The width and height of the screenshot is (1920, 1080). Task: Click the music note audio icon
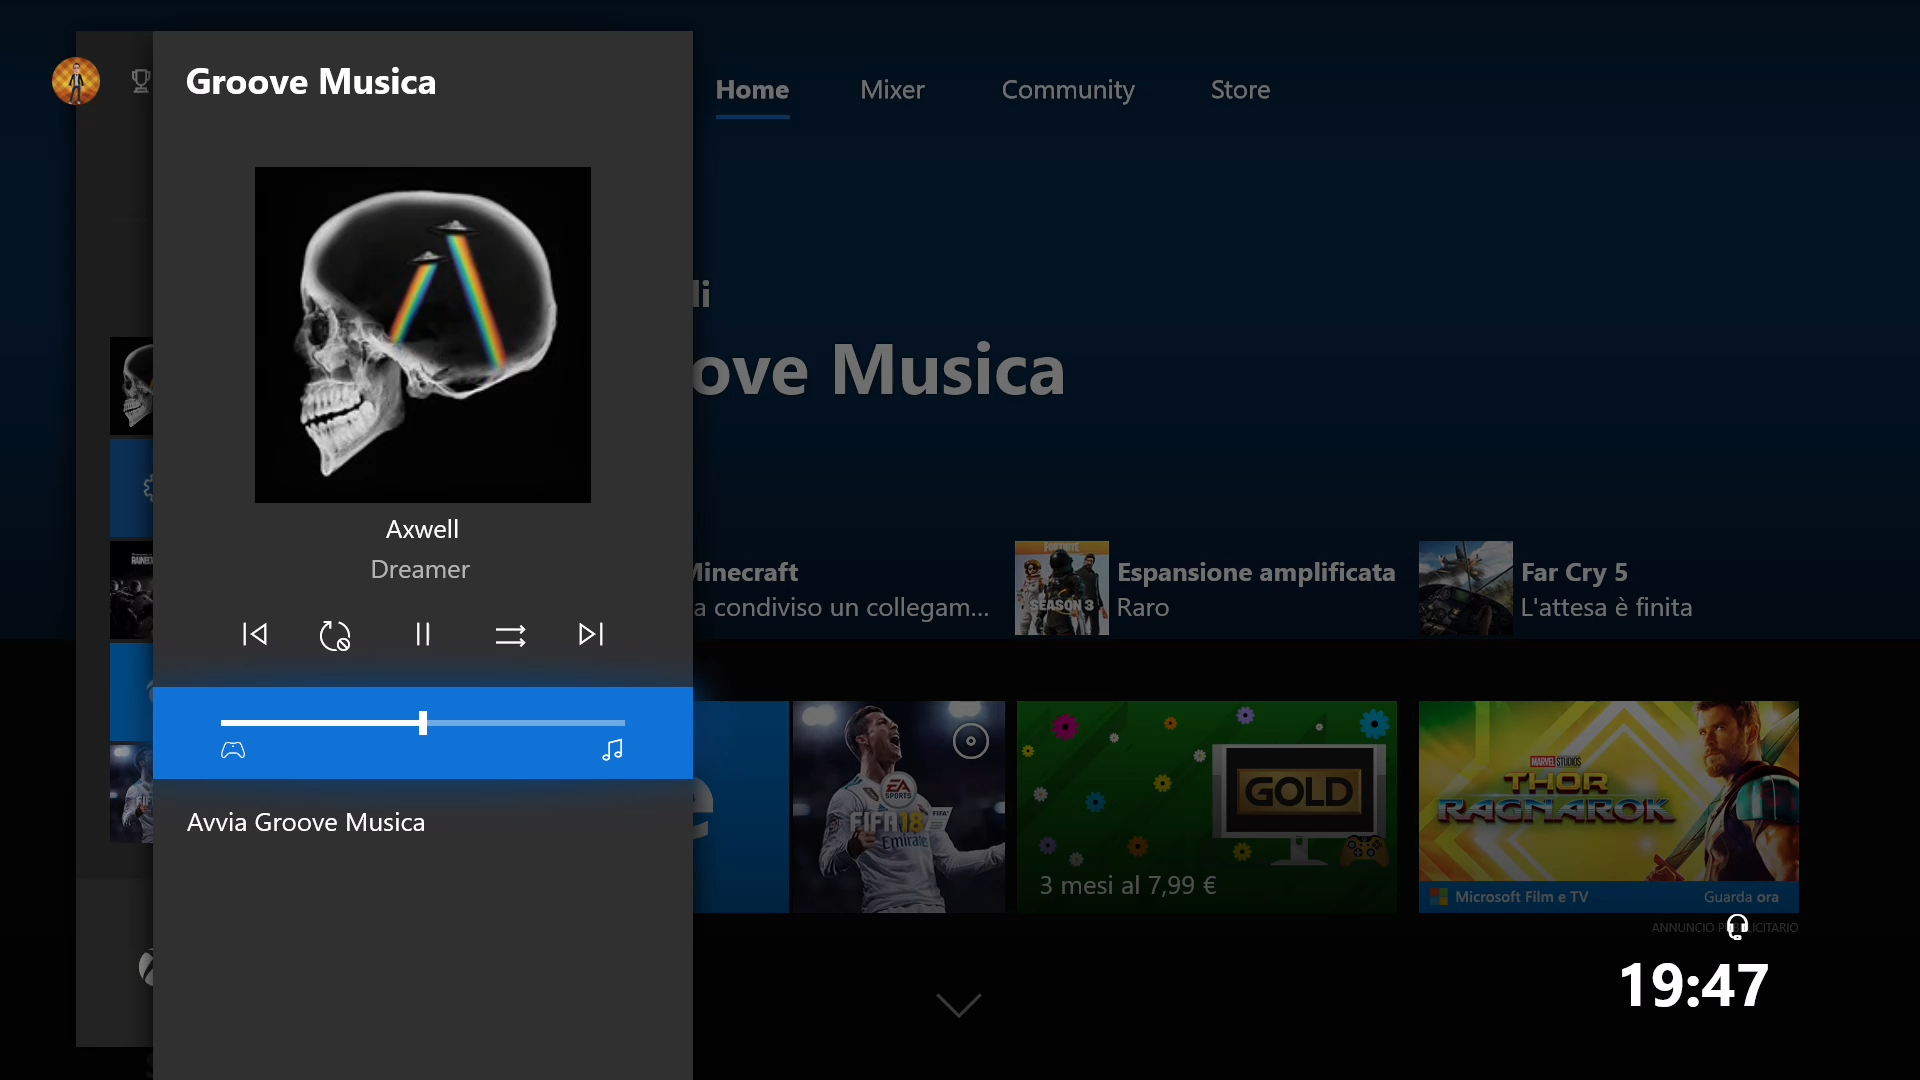[611, 749]
